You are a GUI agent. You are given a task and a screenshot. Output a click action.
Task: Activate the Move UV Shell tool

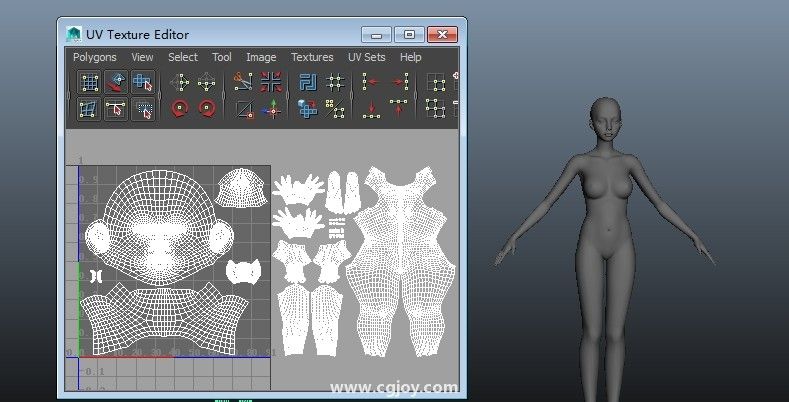(x=116, y=82)
